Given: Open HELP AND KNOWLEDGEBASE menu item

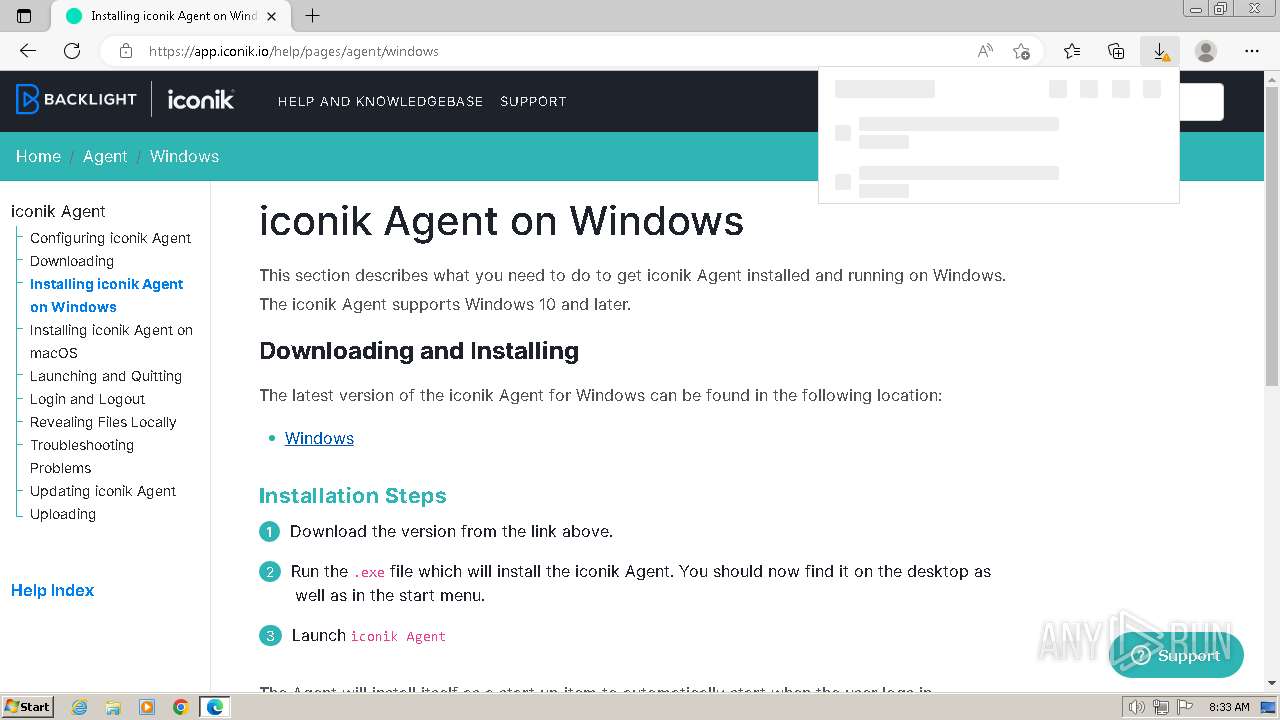Looking at the screenshot, I should tap(380, 101).
